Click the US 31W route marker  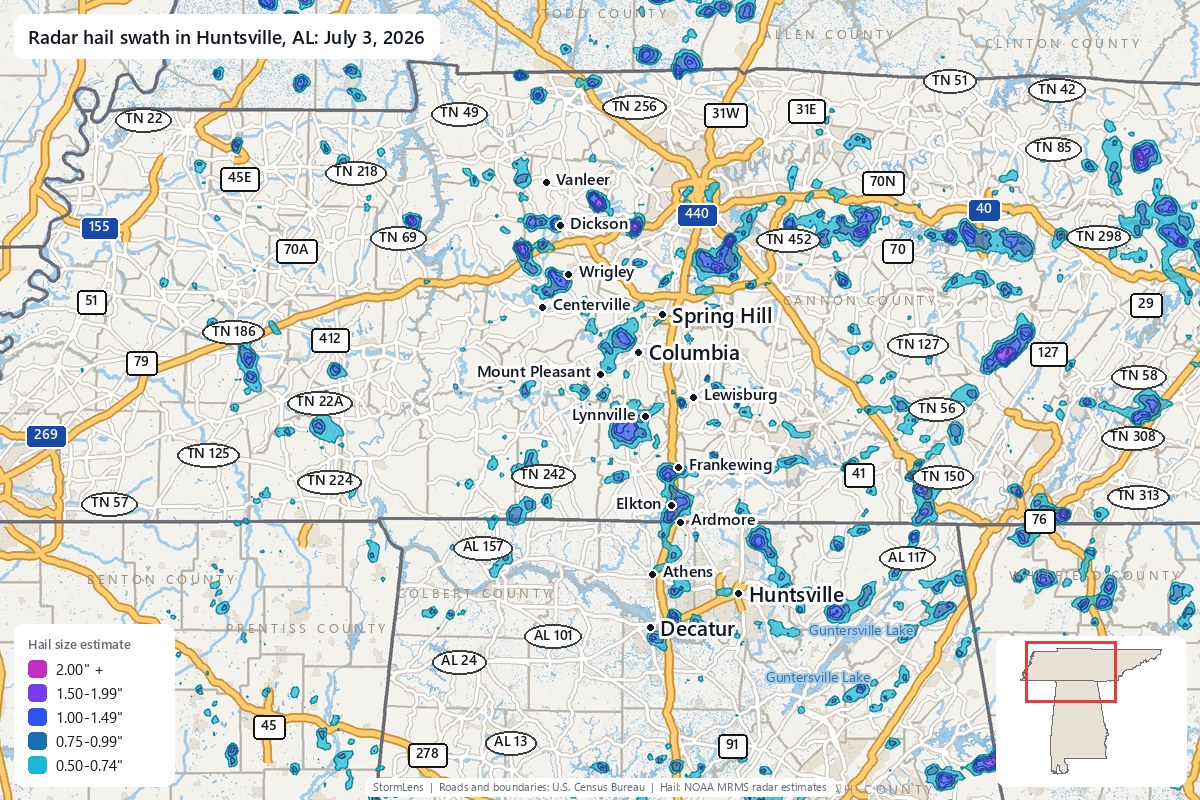pos(725,114)
